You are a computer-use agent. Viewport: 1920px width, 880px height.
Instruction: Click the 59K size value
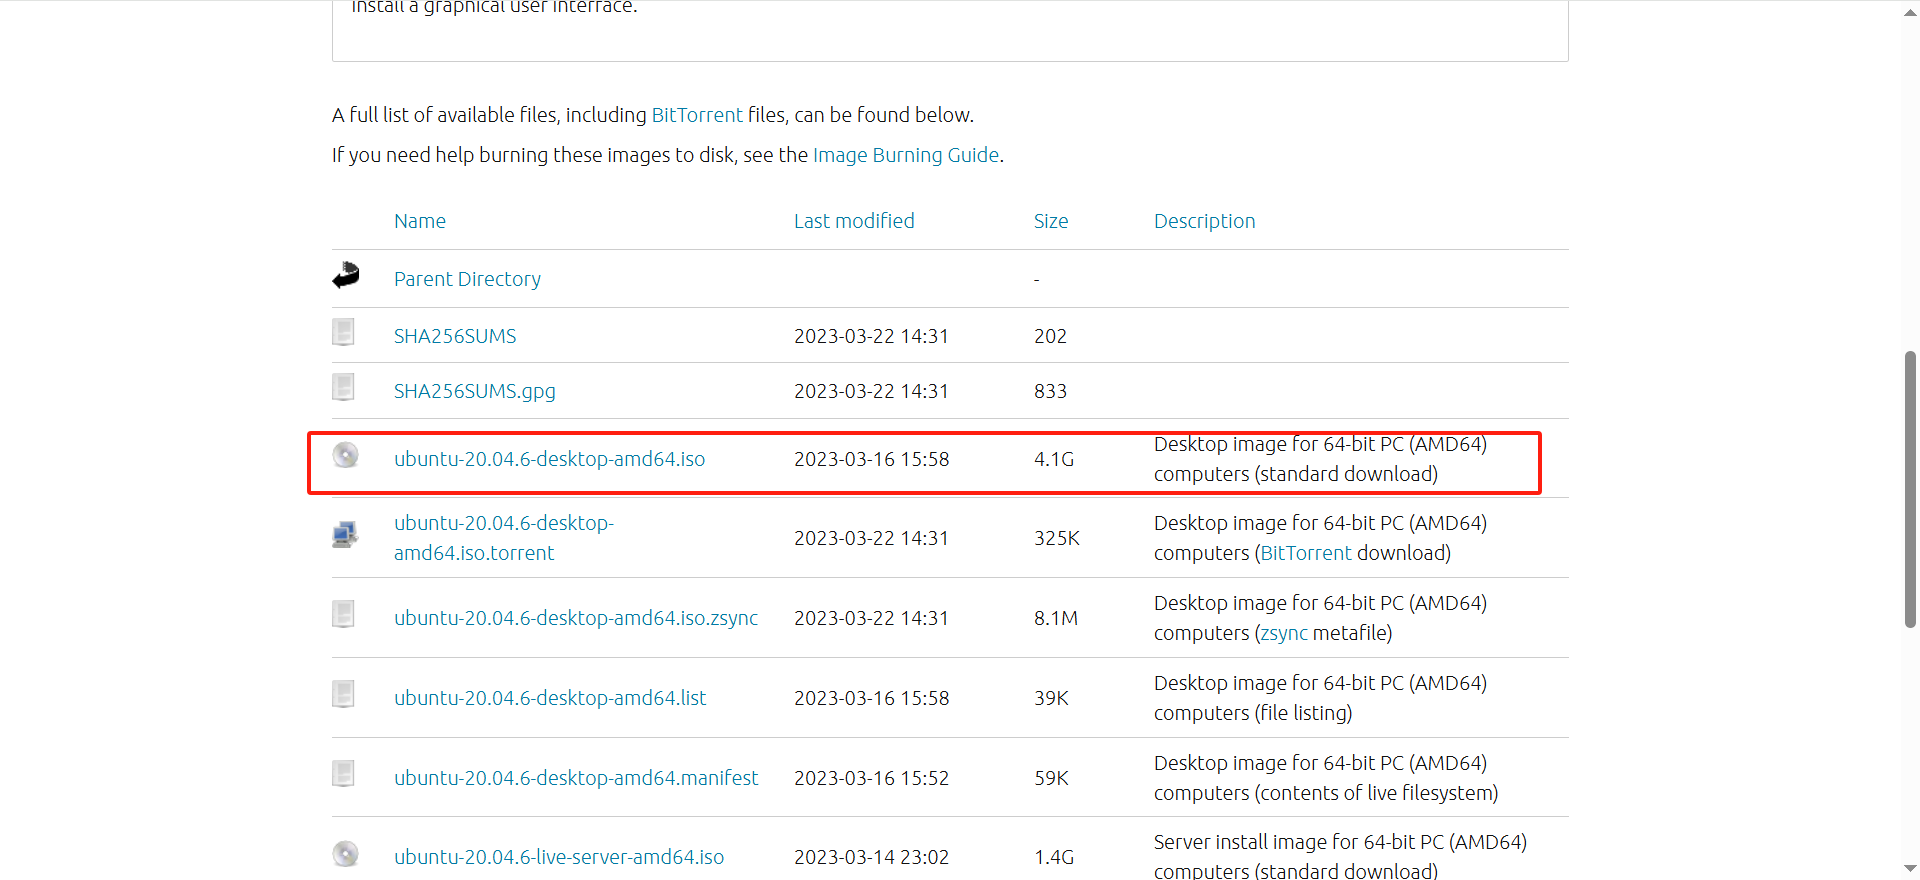click(1051, 778)
